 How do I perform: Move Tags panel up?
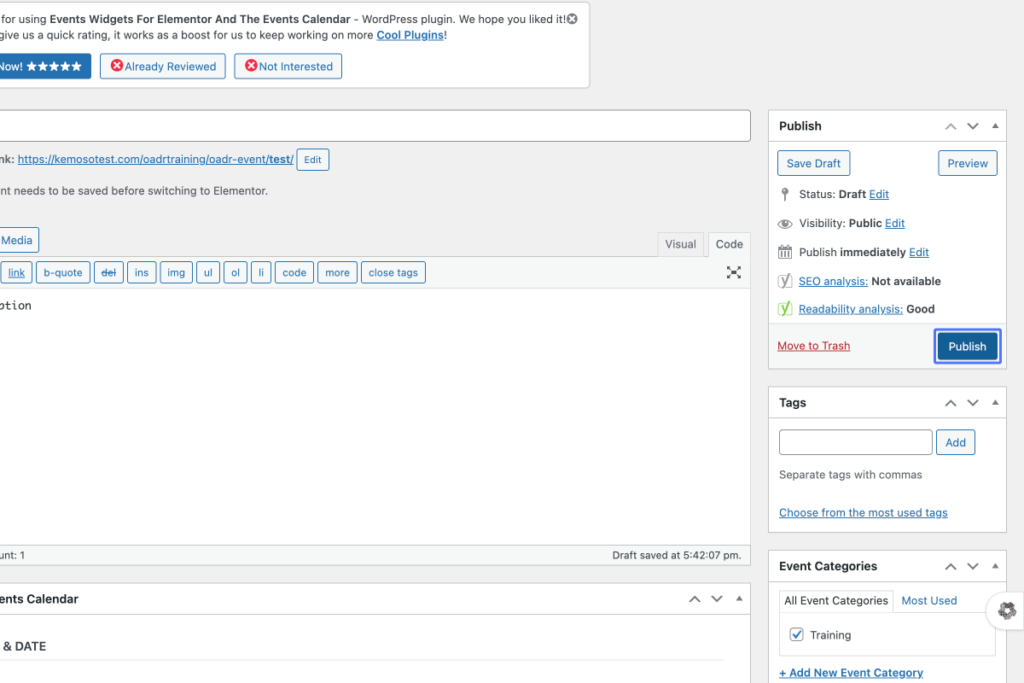coord(951,403)
